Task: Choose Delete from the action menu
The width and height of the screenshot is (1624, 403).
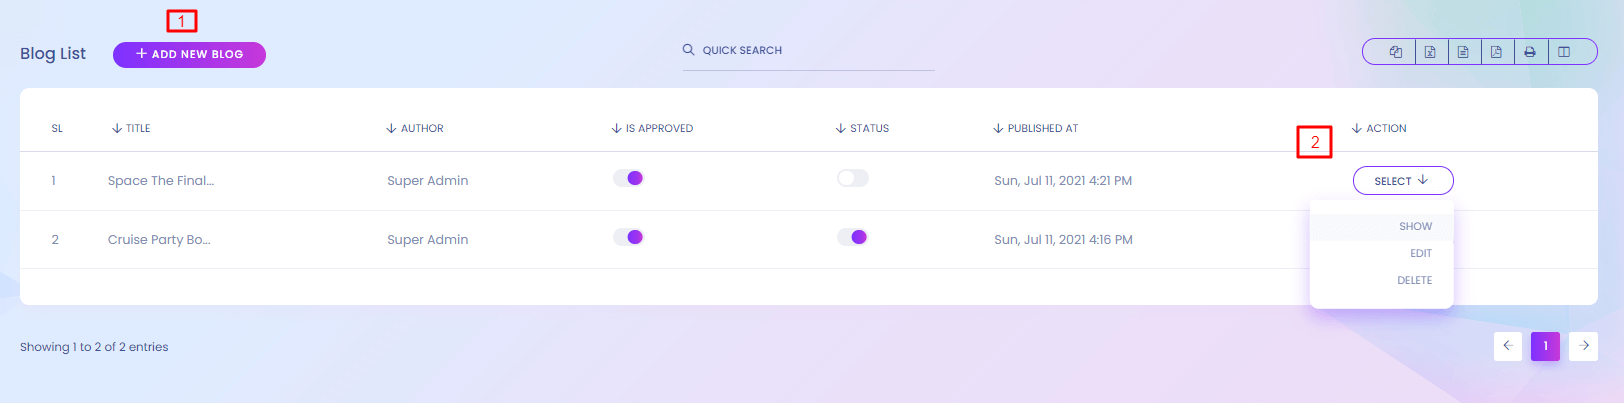Action: click(x=1414, y=281)
